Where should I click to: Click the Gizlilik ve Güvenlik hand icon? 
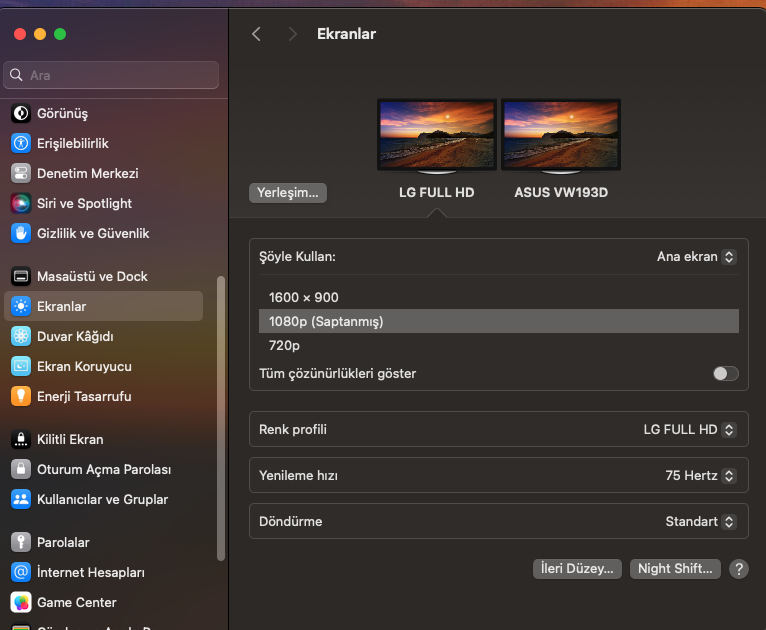(21, 233)
